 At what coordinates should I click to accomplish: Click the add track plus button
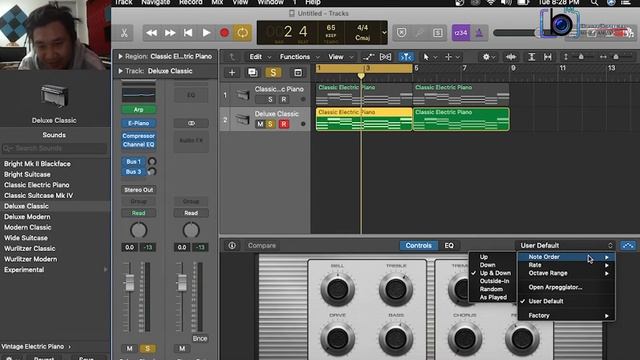pos(232,73)
